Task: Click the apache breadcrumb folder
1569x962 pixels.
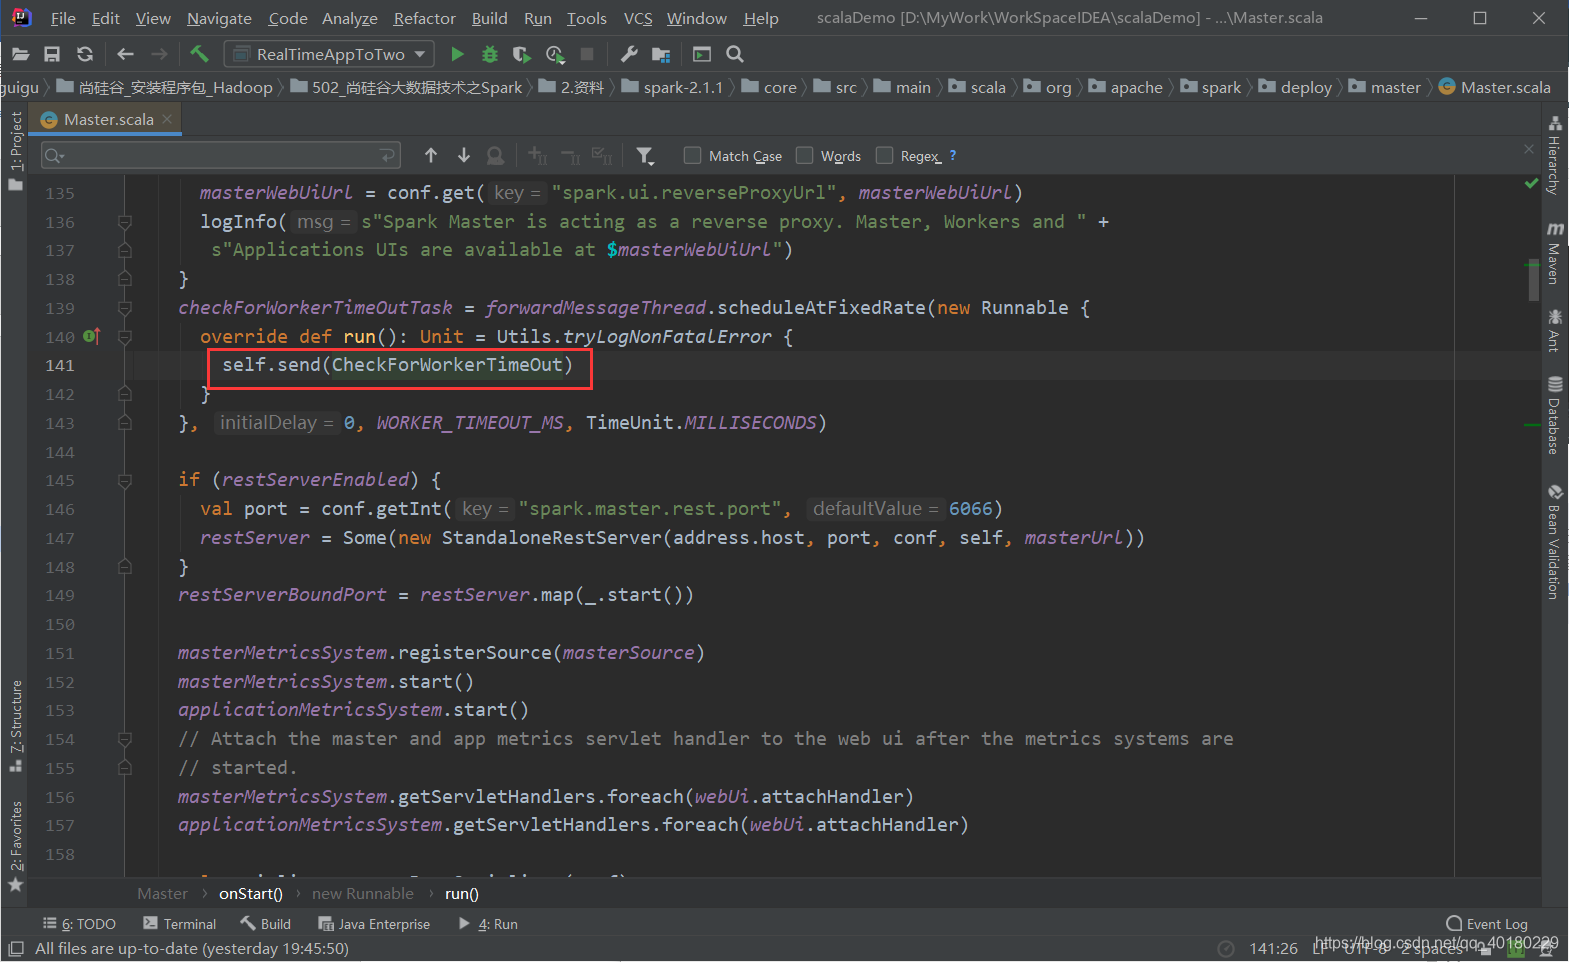Action: coord(1126,87)
